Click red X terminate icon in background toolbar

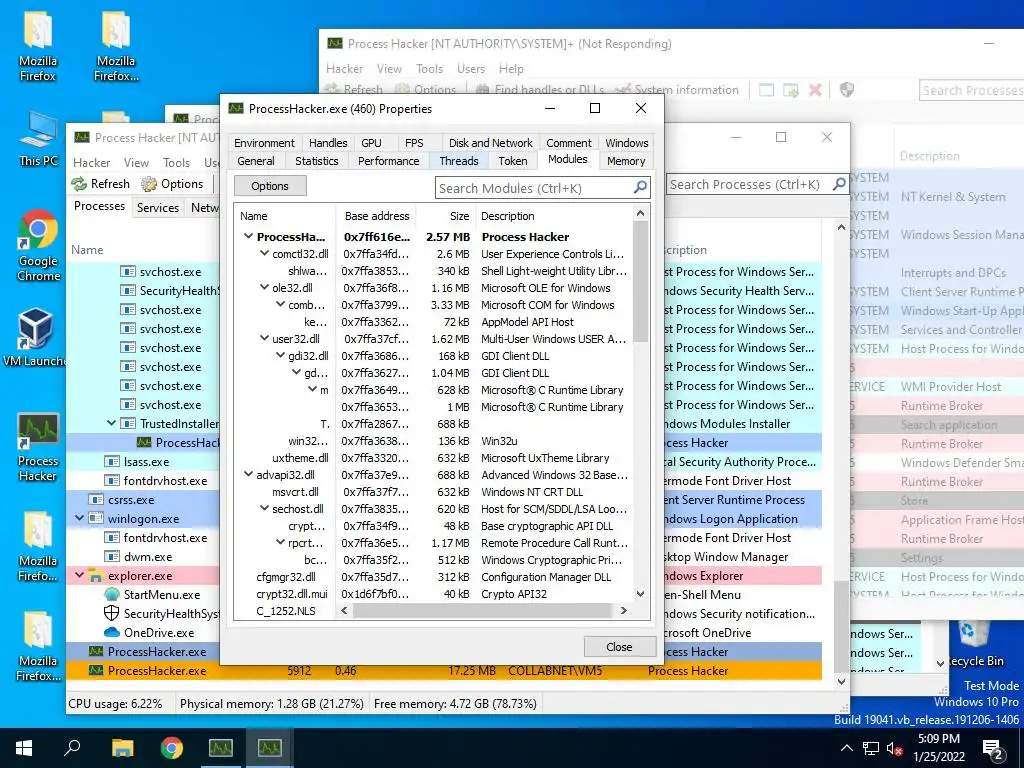pos(814,89)
